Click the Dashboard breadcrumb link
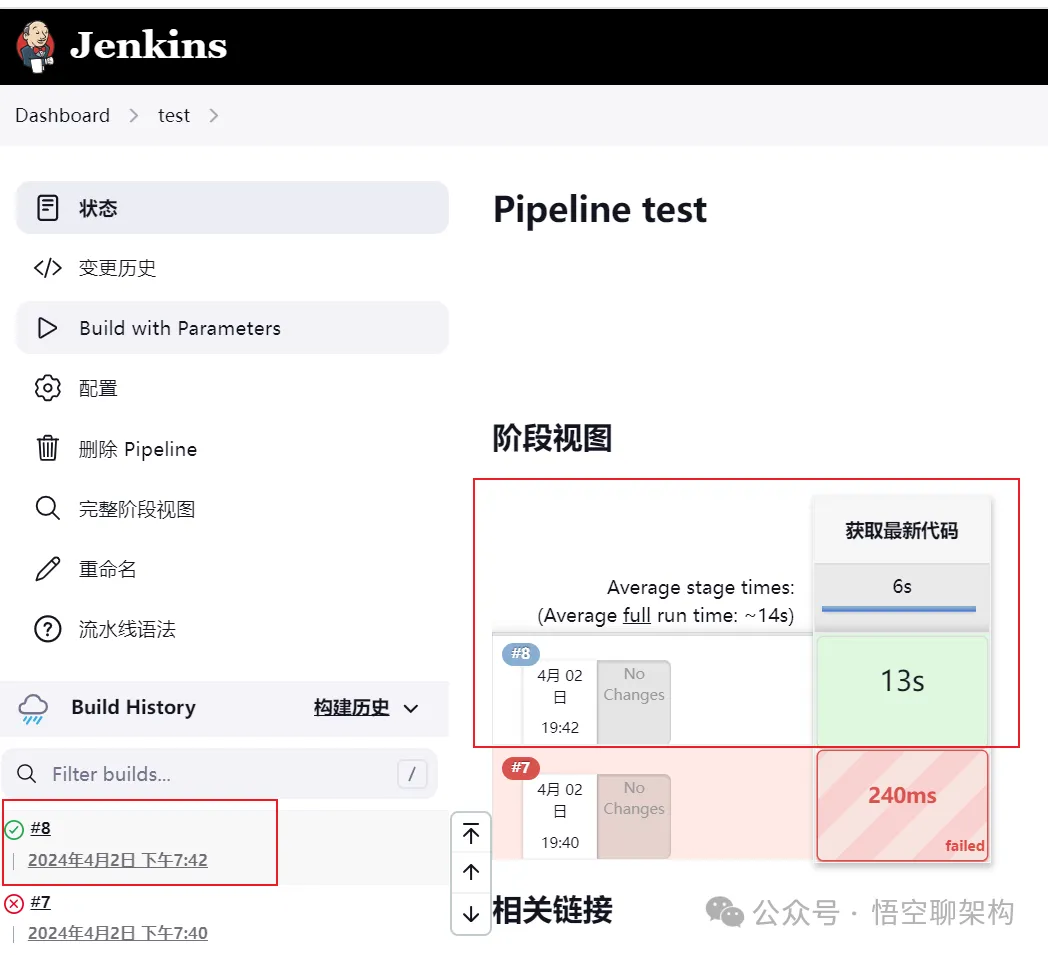The width and height of the screenshot is (1048, 955). (x=62, y=116)
